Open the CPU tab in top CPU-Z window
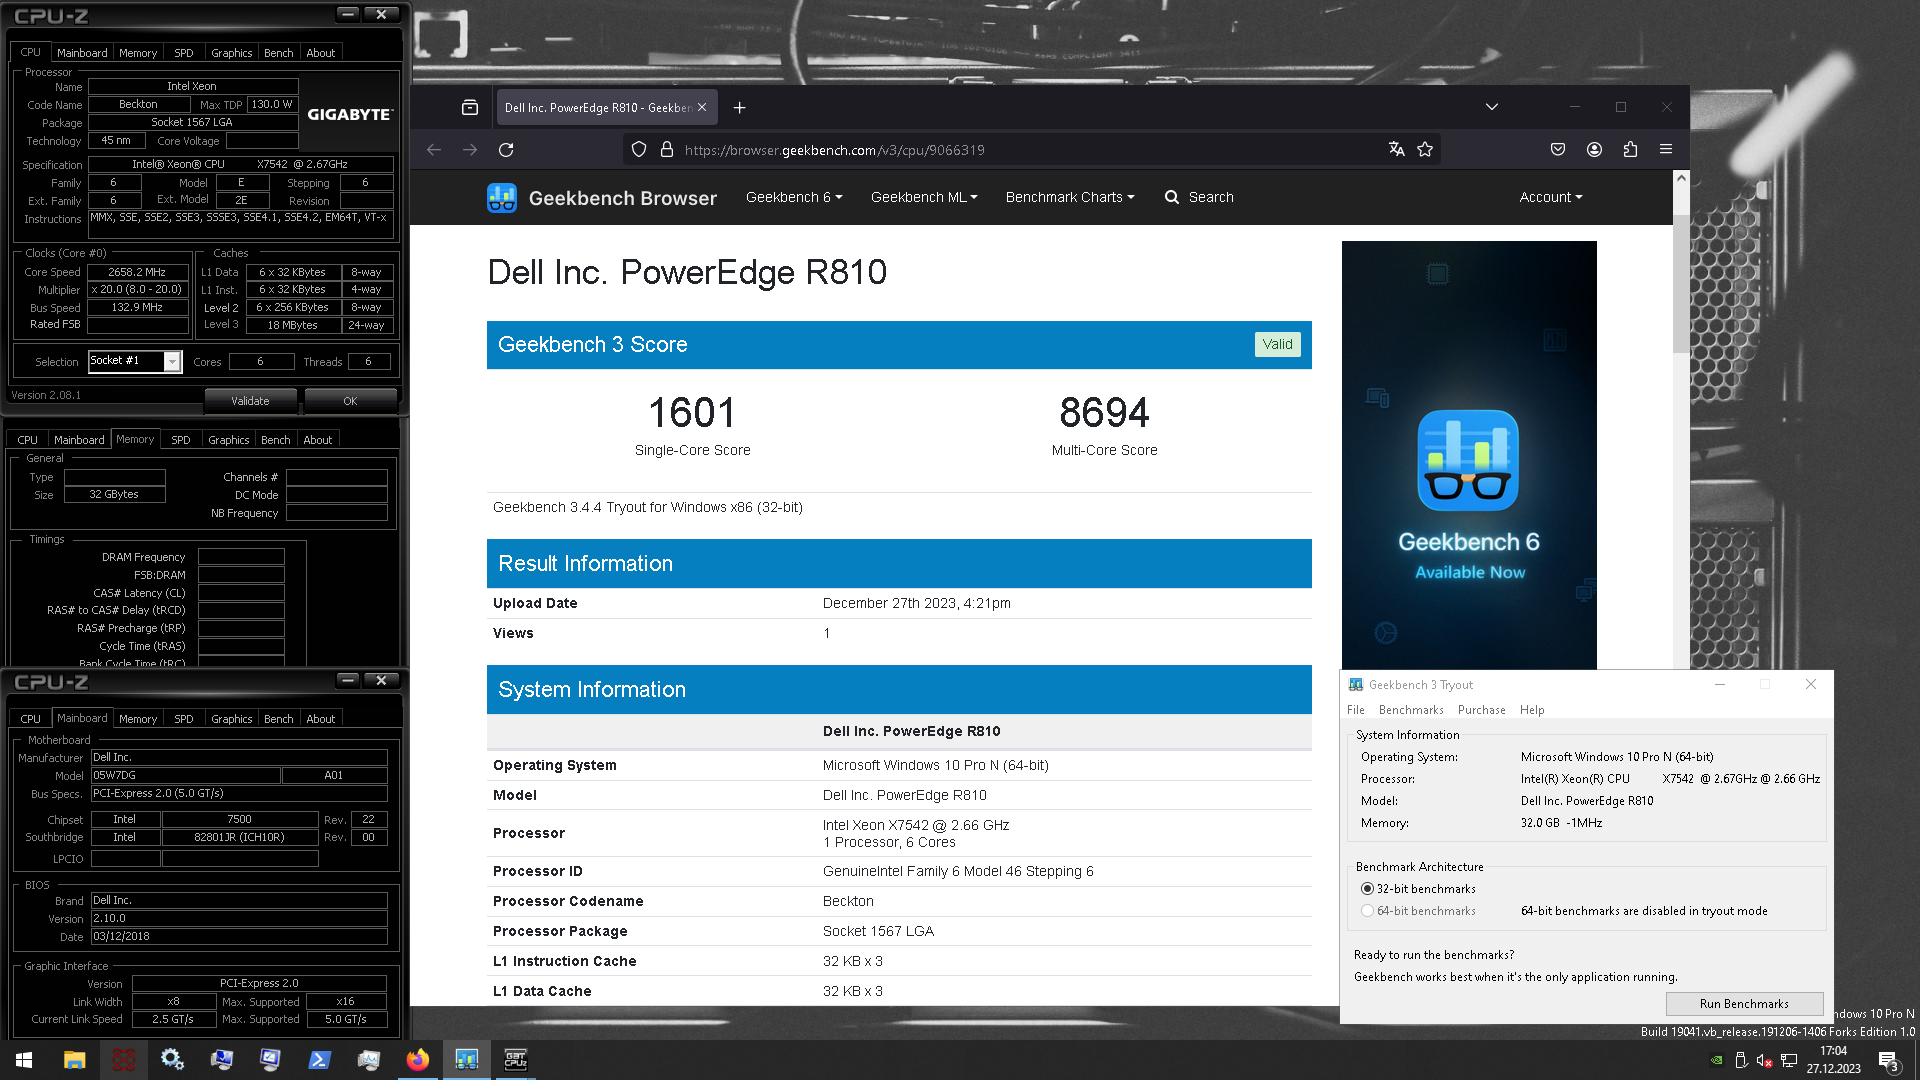Viewport: 1920px width, 1080px height. coord(31,52)
